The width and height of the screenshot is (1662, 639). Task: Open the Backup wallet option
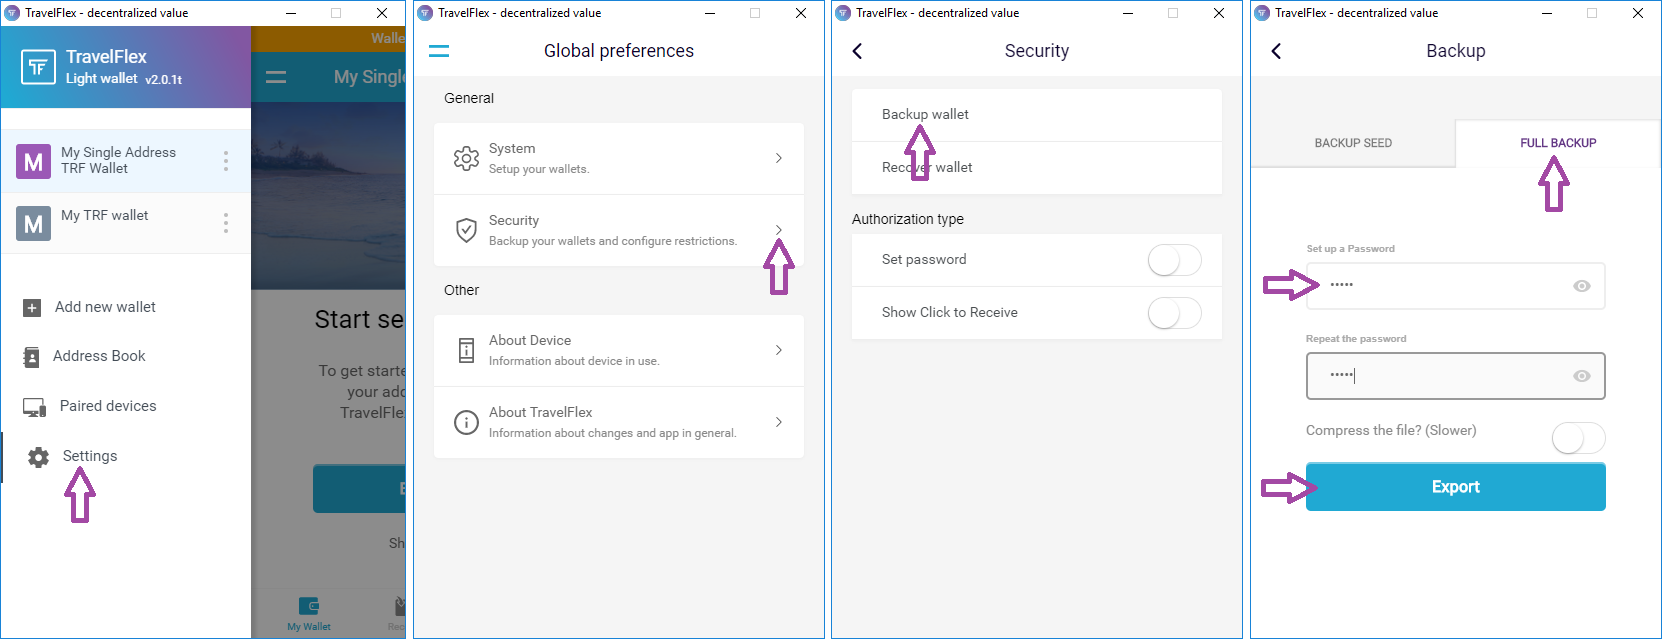[1037, 115]
